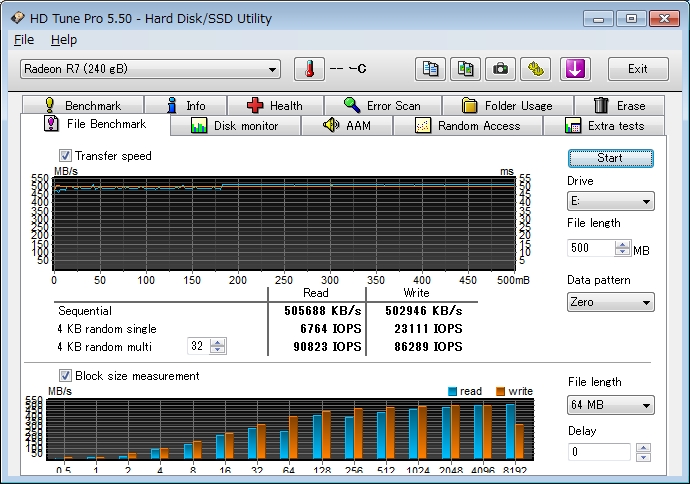Open the options tools icon
This screenshot has width=690, height=484.
[538, 69]
